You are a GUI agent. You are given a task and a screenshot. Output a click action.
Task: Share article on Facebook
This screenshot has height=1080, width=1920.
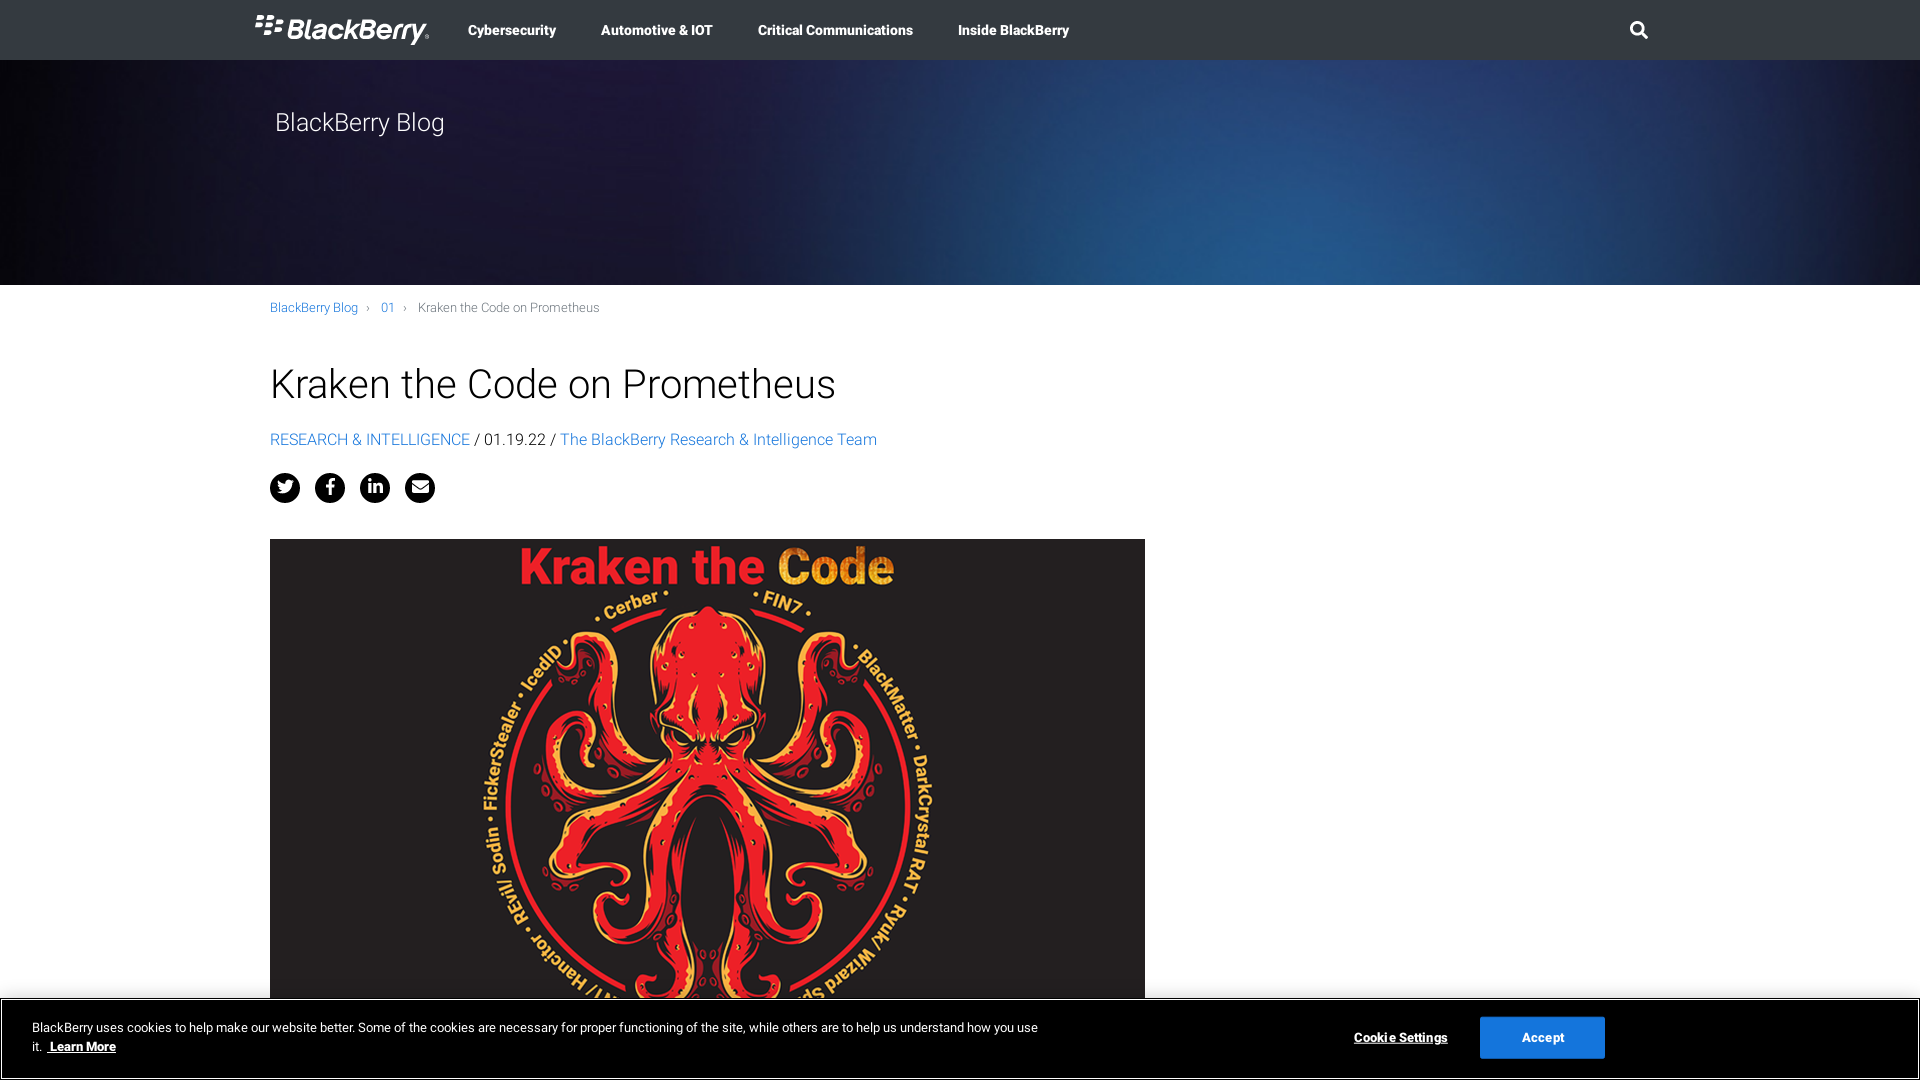pos(330,488)
